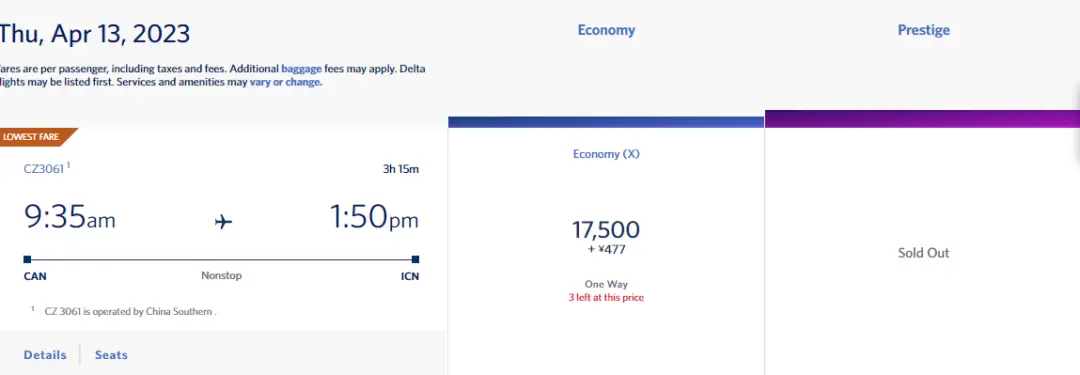The height and width of the screenshot is (375, 1080).
Task: Click the Nonstop label on route line
Action: tap(221, 276)
